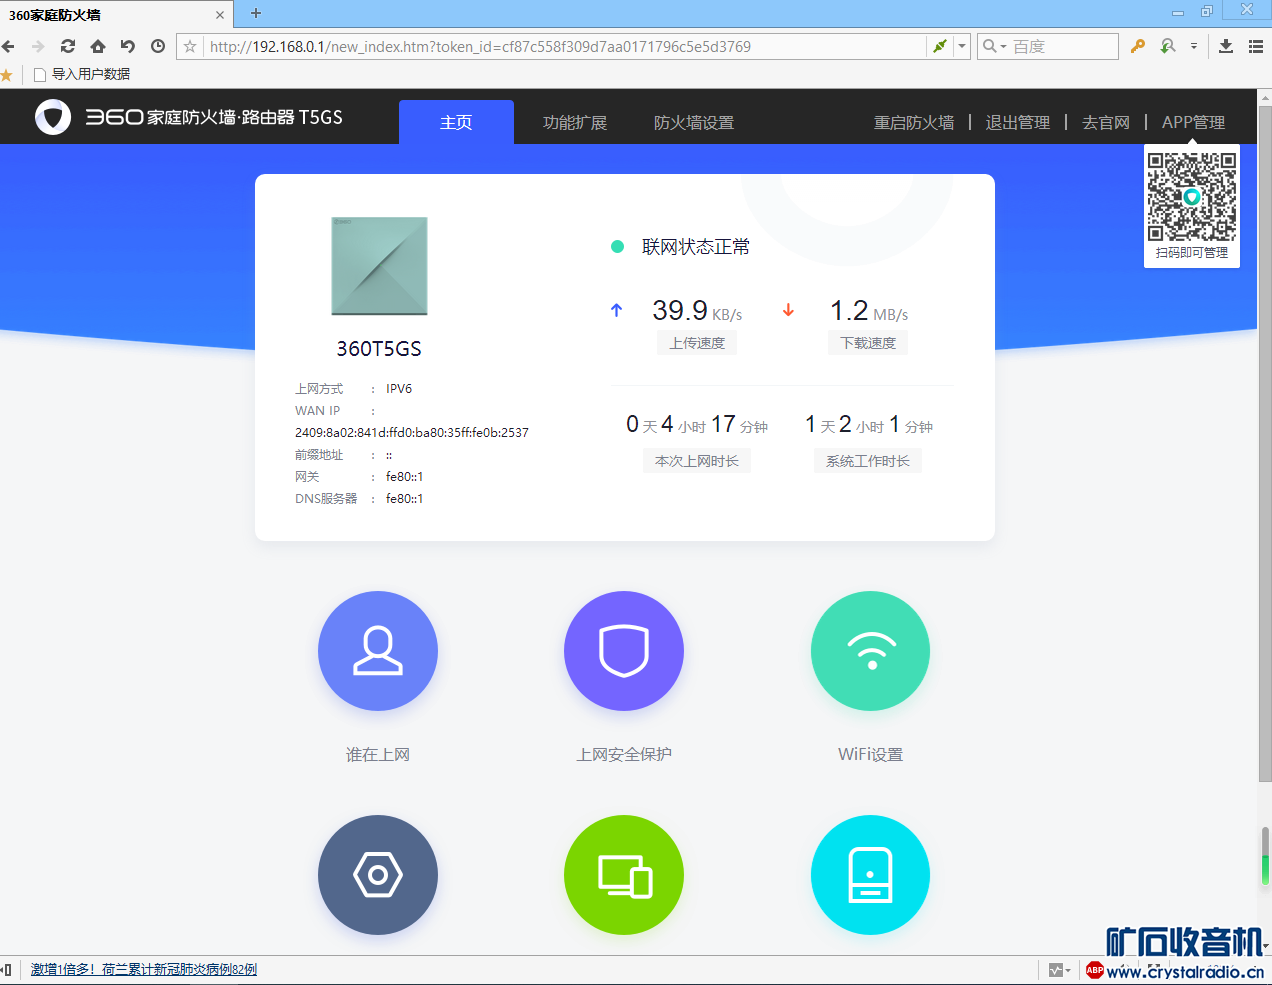This screenshot has width=1272, height=985.
Task: Click the WAN IP address value
Action: 412,433
